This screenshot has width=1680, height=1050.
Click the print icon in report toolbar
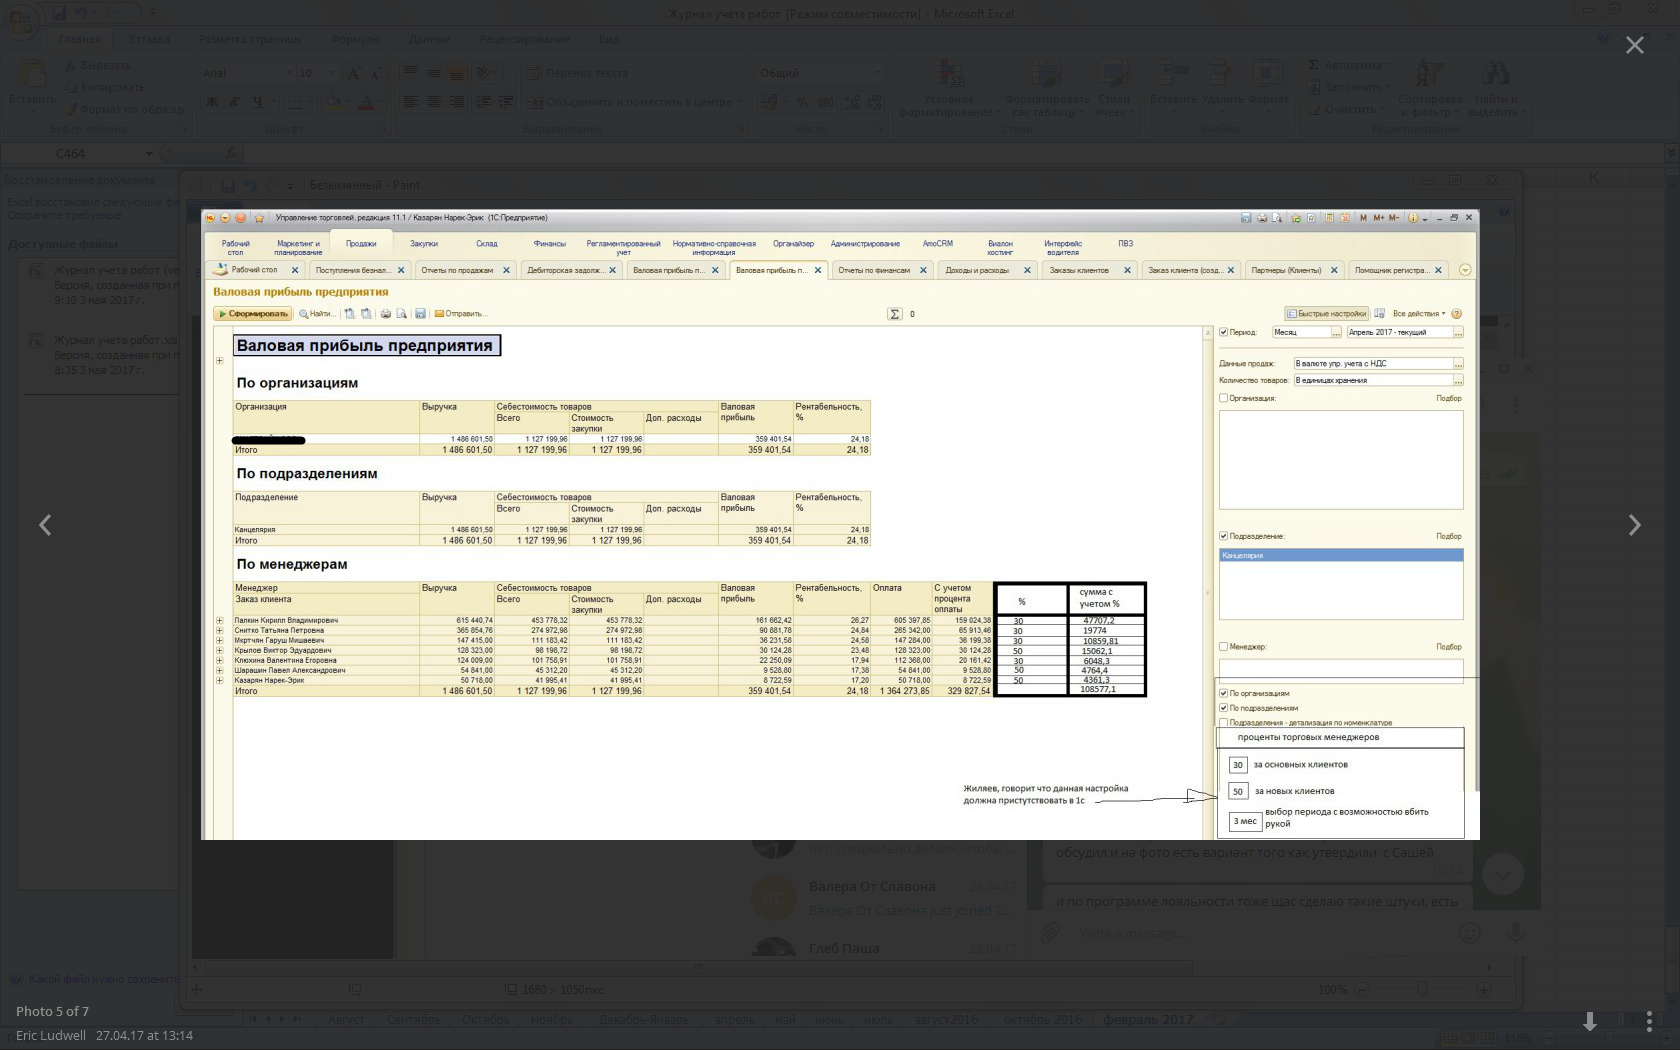coord(385,314)
